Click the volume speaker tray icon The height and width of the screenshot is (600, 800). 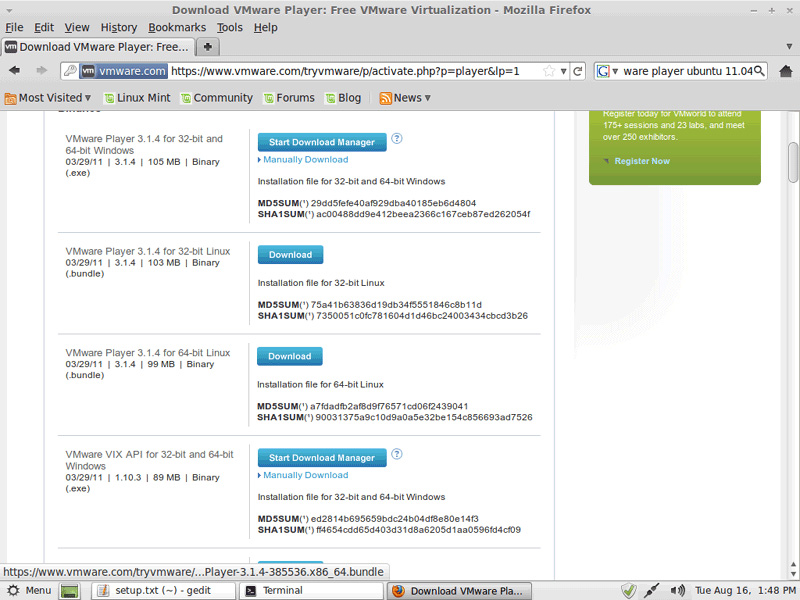point(678,591)
